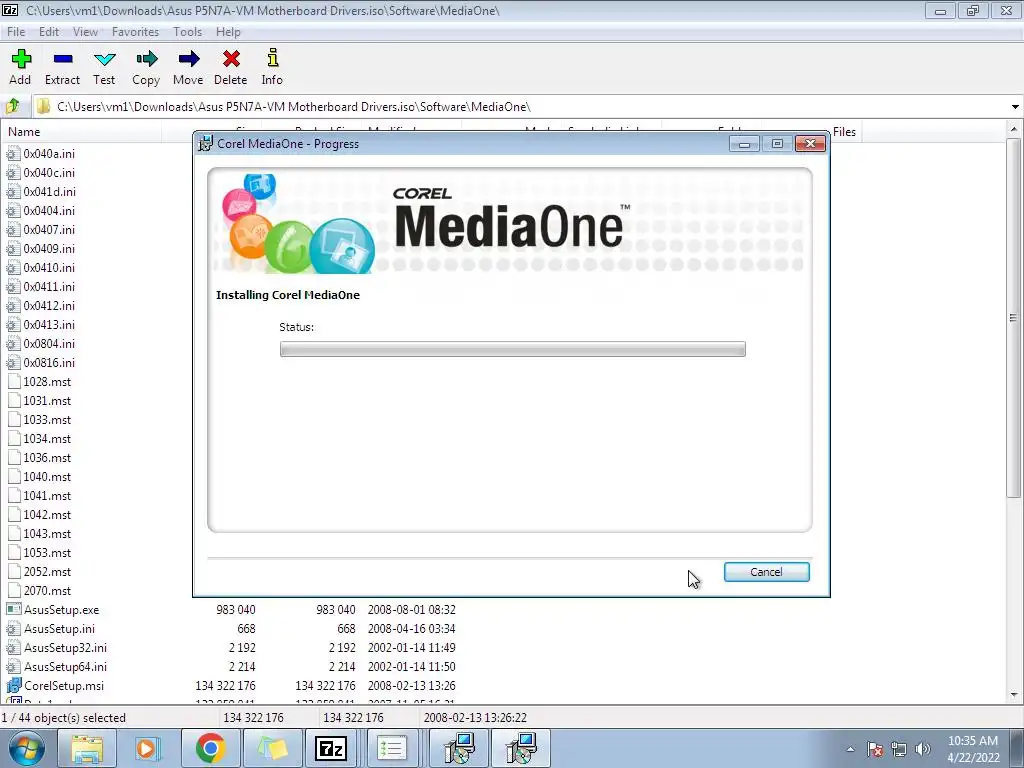Click the Move toolbar icon
Image resolution: width=1024 pixels, height=768 pixels.
188,59
